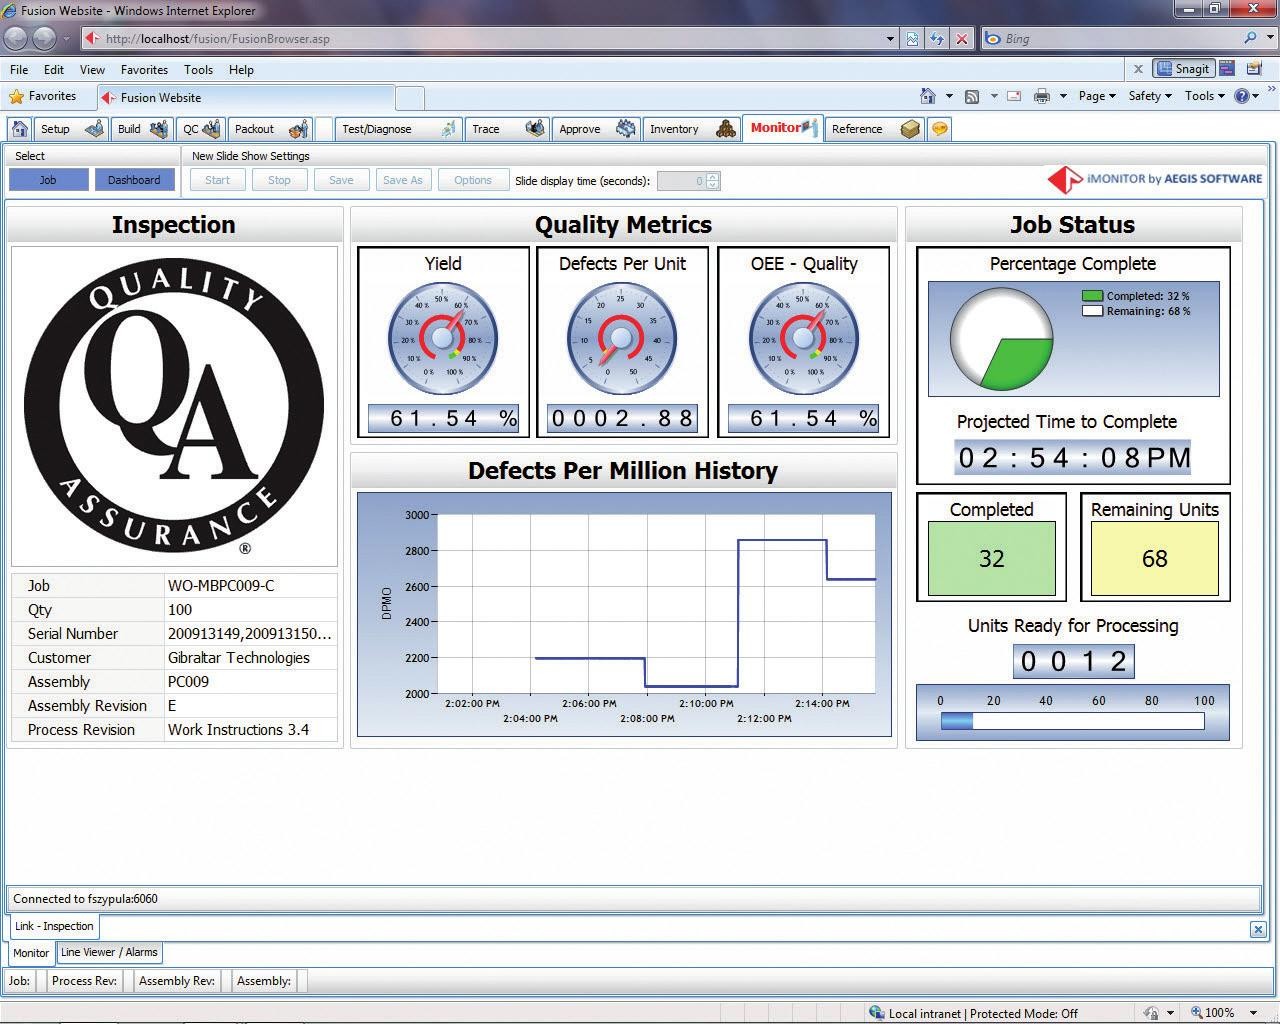Image resolution: width=1280 pixels, height=1024 pixels.
Task: Click the Units Ready progress bar
Action: pos(1073,720)
